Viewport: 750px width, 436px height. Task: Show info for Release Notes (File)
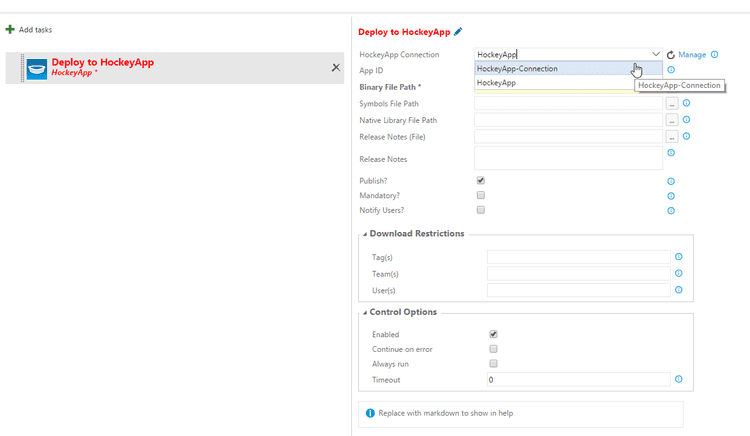pyautogui.click(x=686, y=136)
